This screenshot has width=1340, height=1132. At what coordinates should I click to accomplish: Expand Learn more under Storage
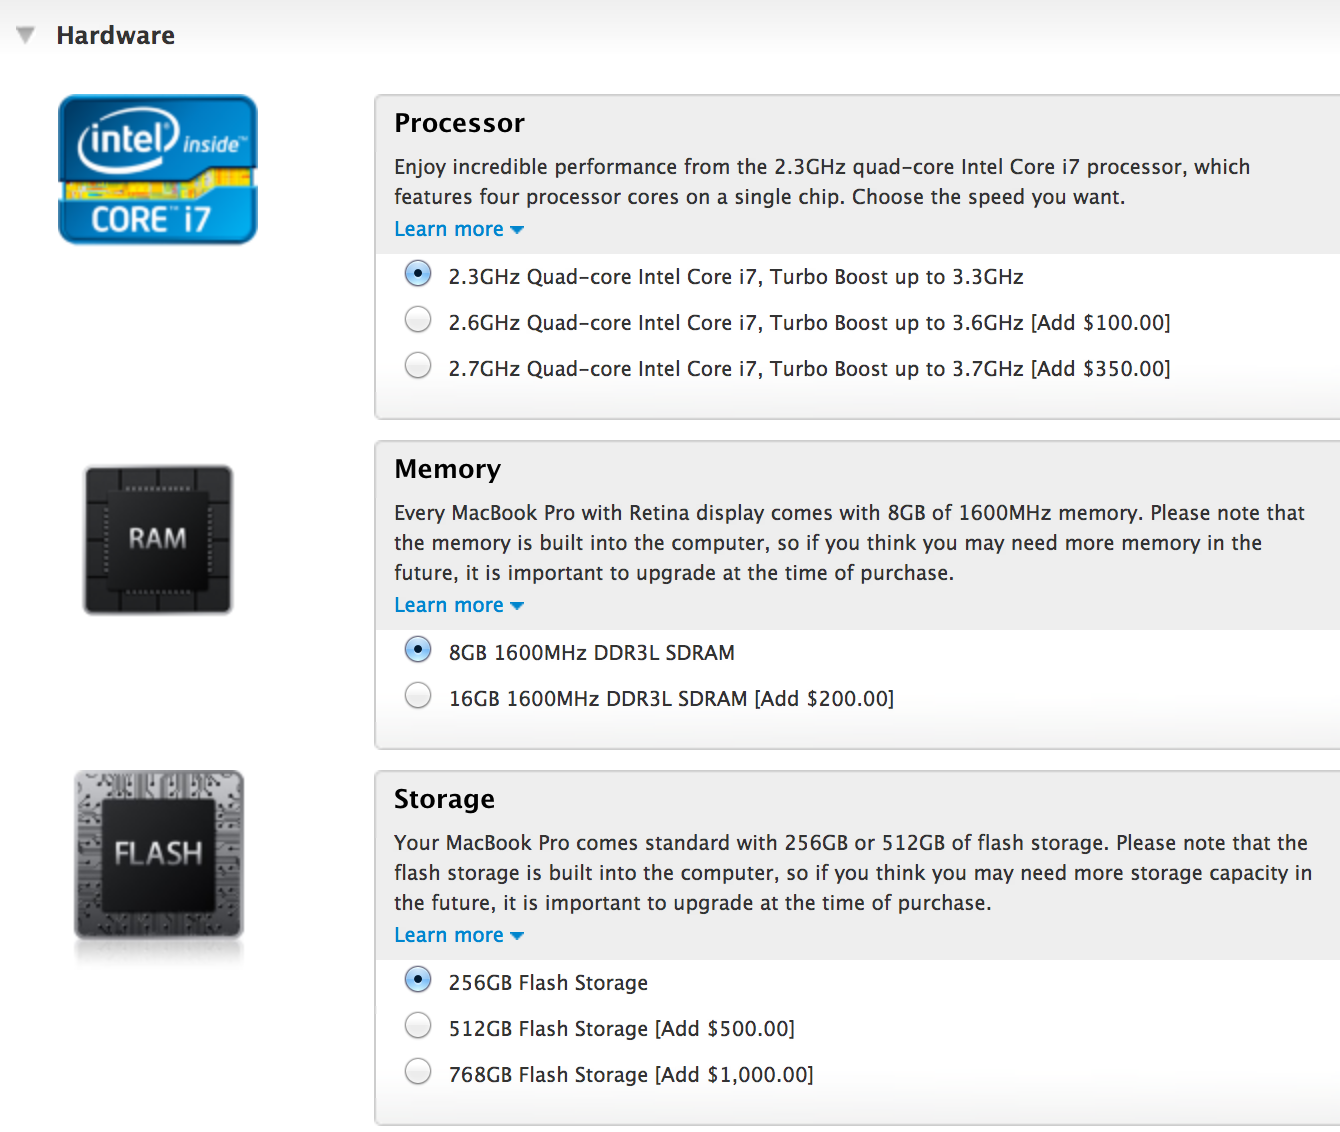tap(459, 935)
